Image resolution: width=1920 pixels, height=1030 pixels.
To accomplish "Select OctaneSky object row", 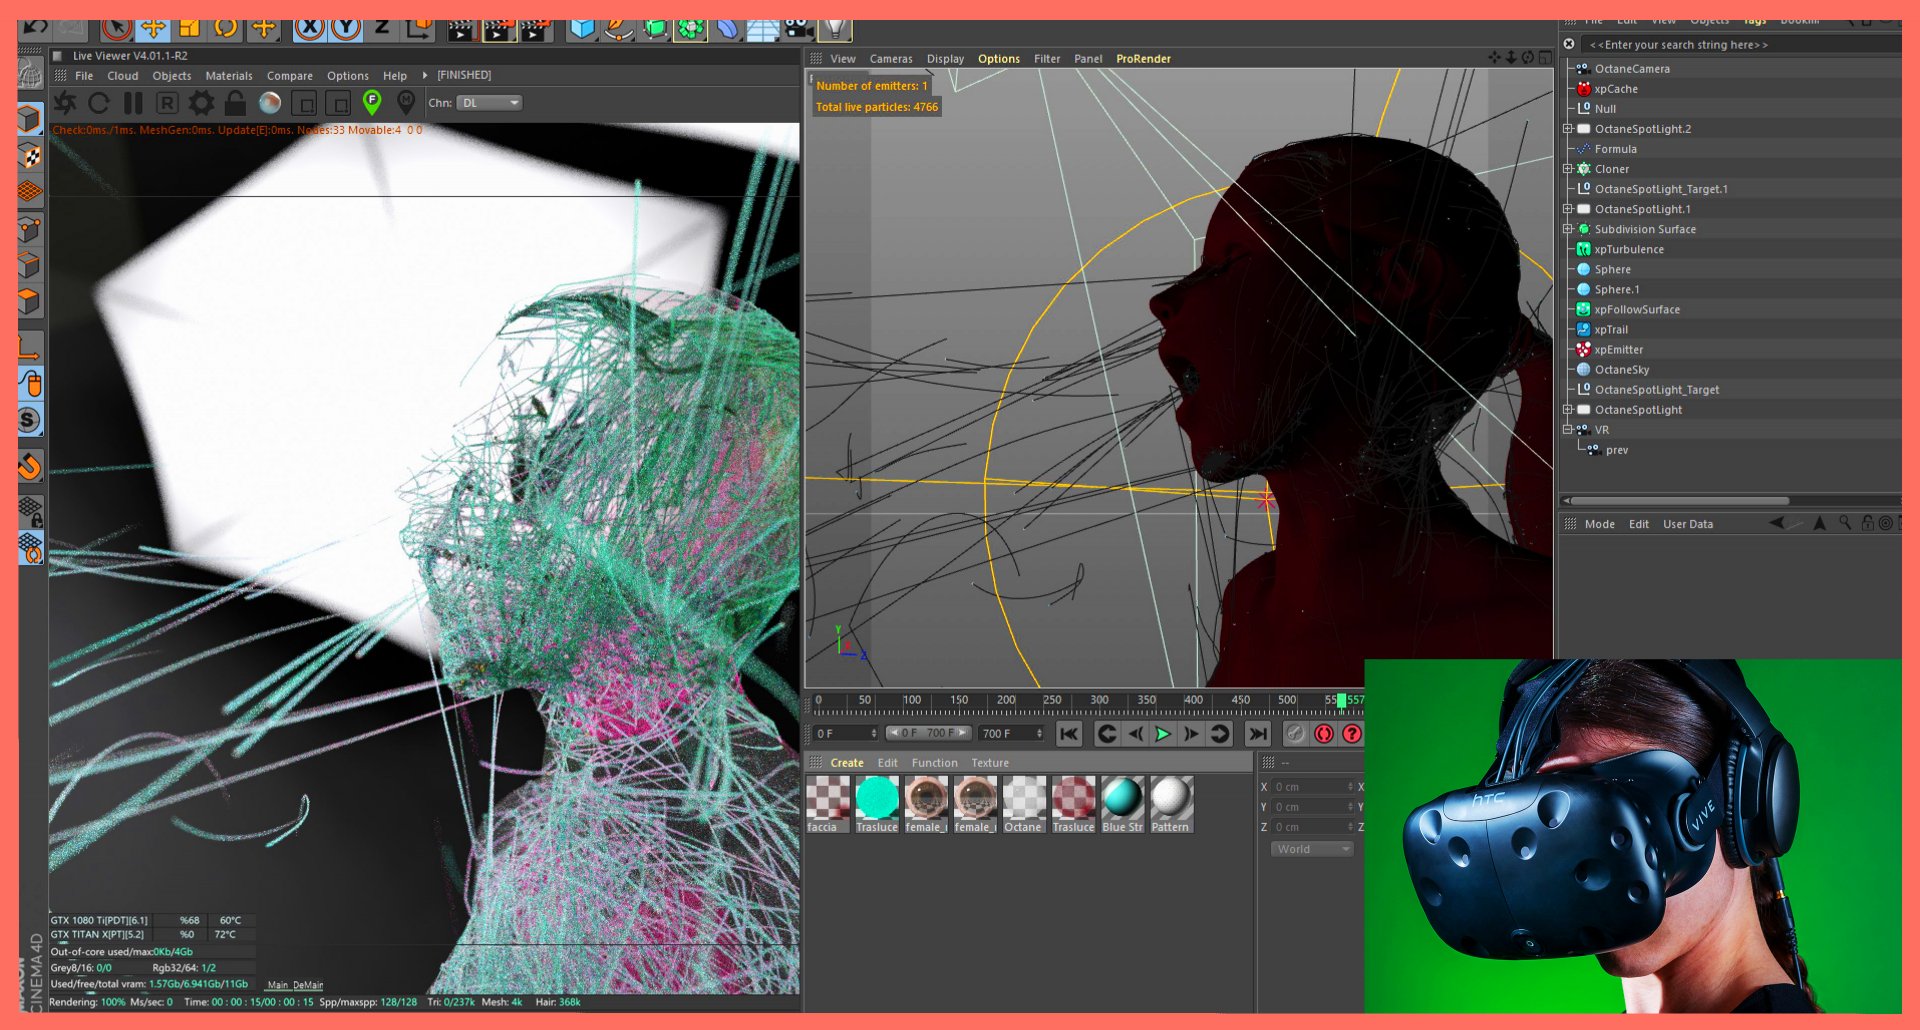I will click(1732, 370).
